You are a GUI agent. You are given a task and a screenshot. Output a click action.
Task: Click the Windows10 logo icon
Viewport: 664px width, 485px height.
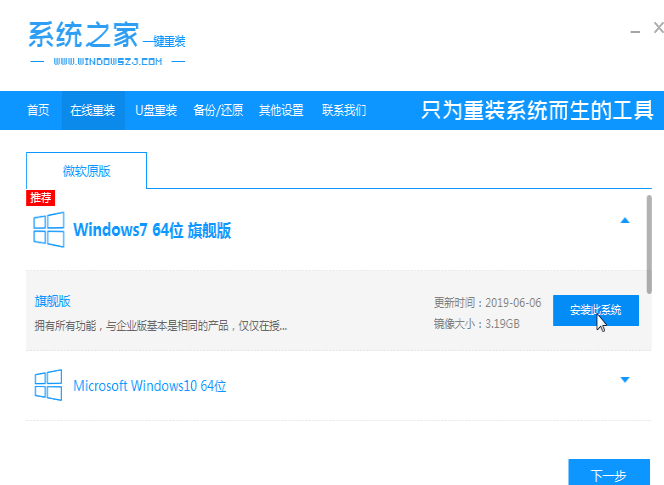point(49,385)
